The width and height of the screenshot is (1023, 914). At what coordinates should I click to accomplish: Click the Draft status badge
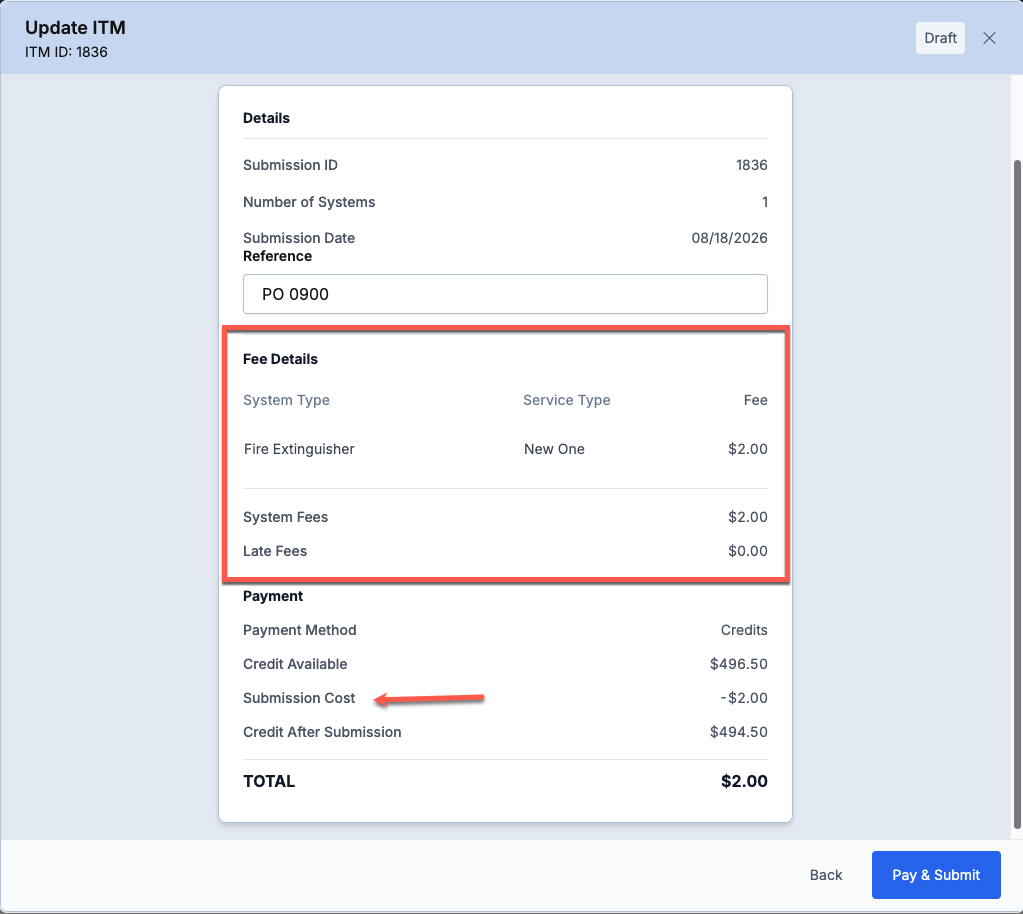point(940,38)
